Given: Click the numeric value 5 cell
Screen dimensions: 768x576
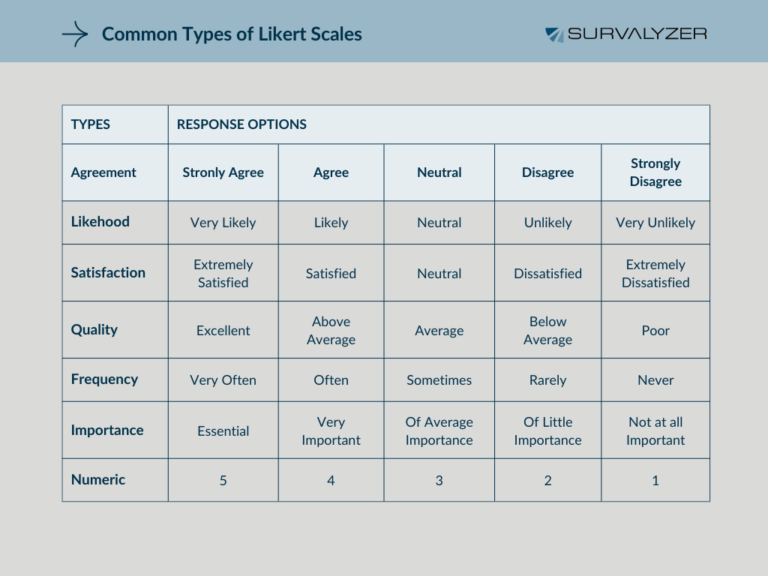Looking at the screenshot, I should click(223, 480).
